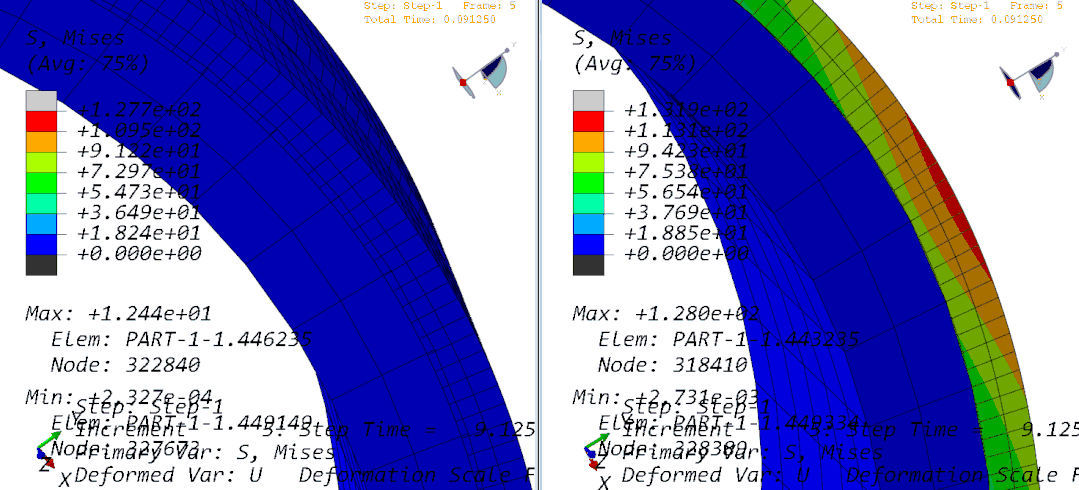Viewport: 1079px width, 490px height.
Task: Click the 3D view compass beside legend +1.277e+02
Action: coord(484,72)
